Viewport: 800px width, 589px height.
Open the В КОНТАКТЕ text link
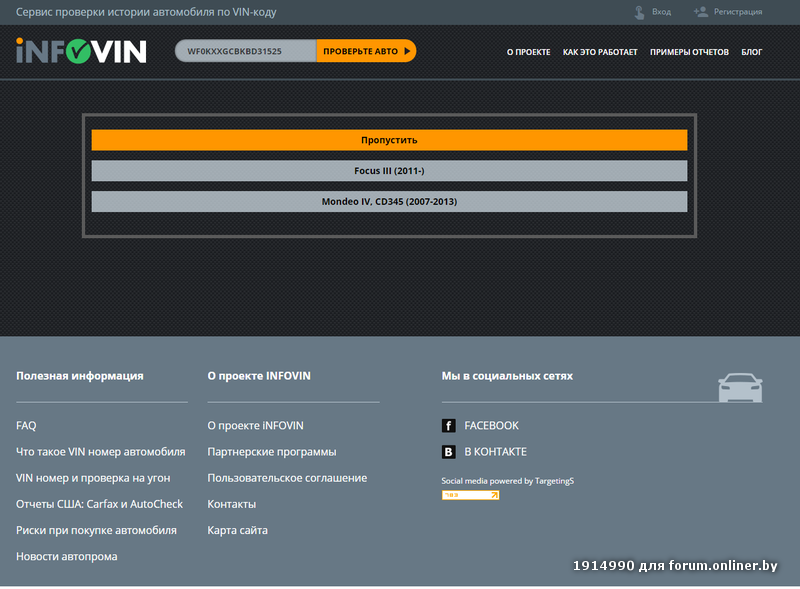click(x=495, y=452)
